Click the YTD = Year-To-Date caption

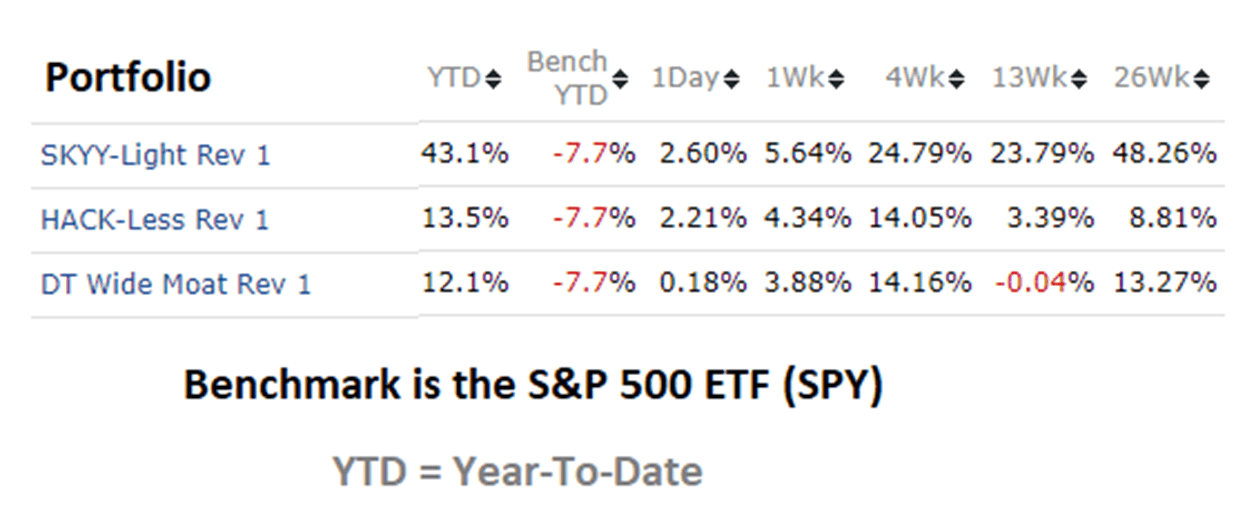click(517, 471)
